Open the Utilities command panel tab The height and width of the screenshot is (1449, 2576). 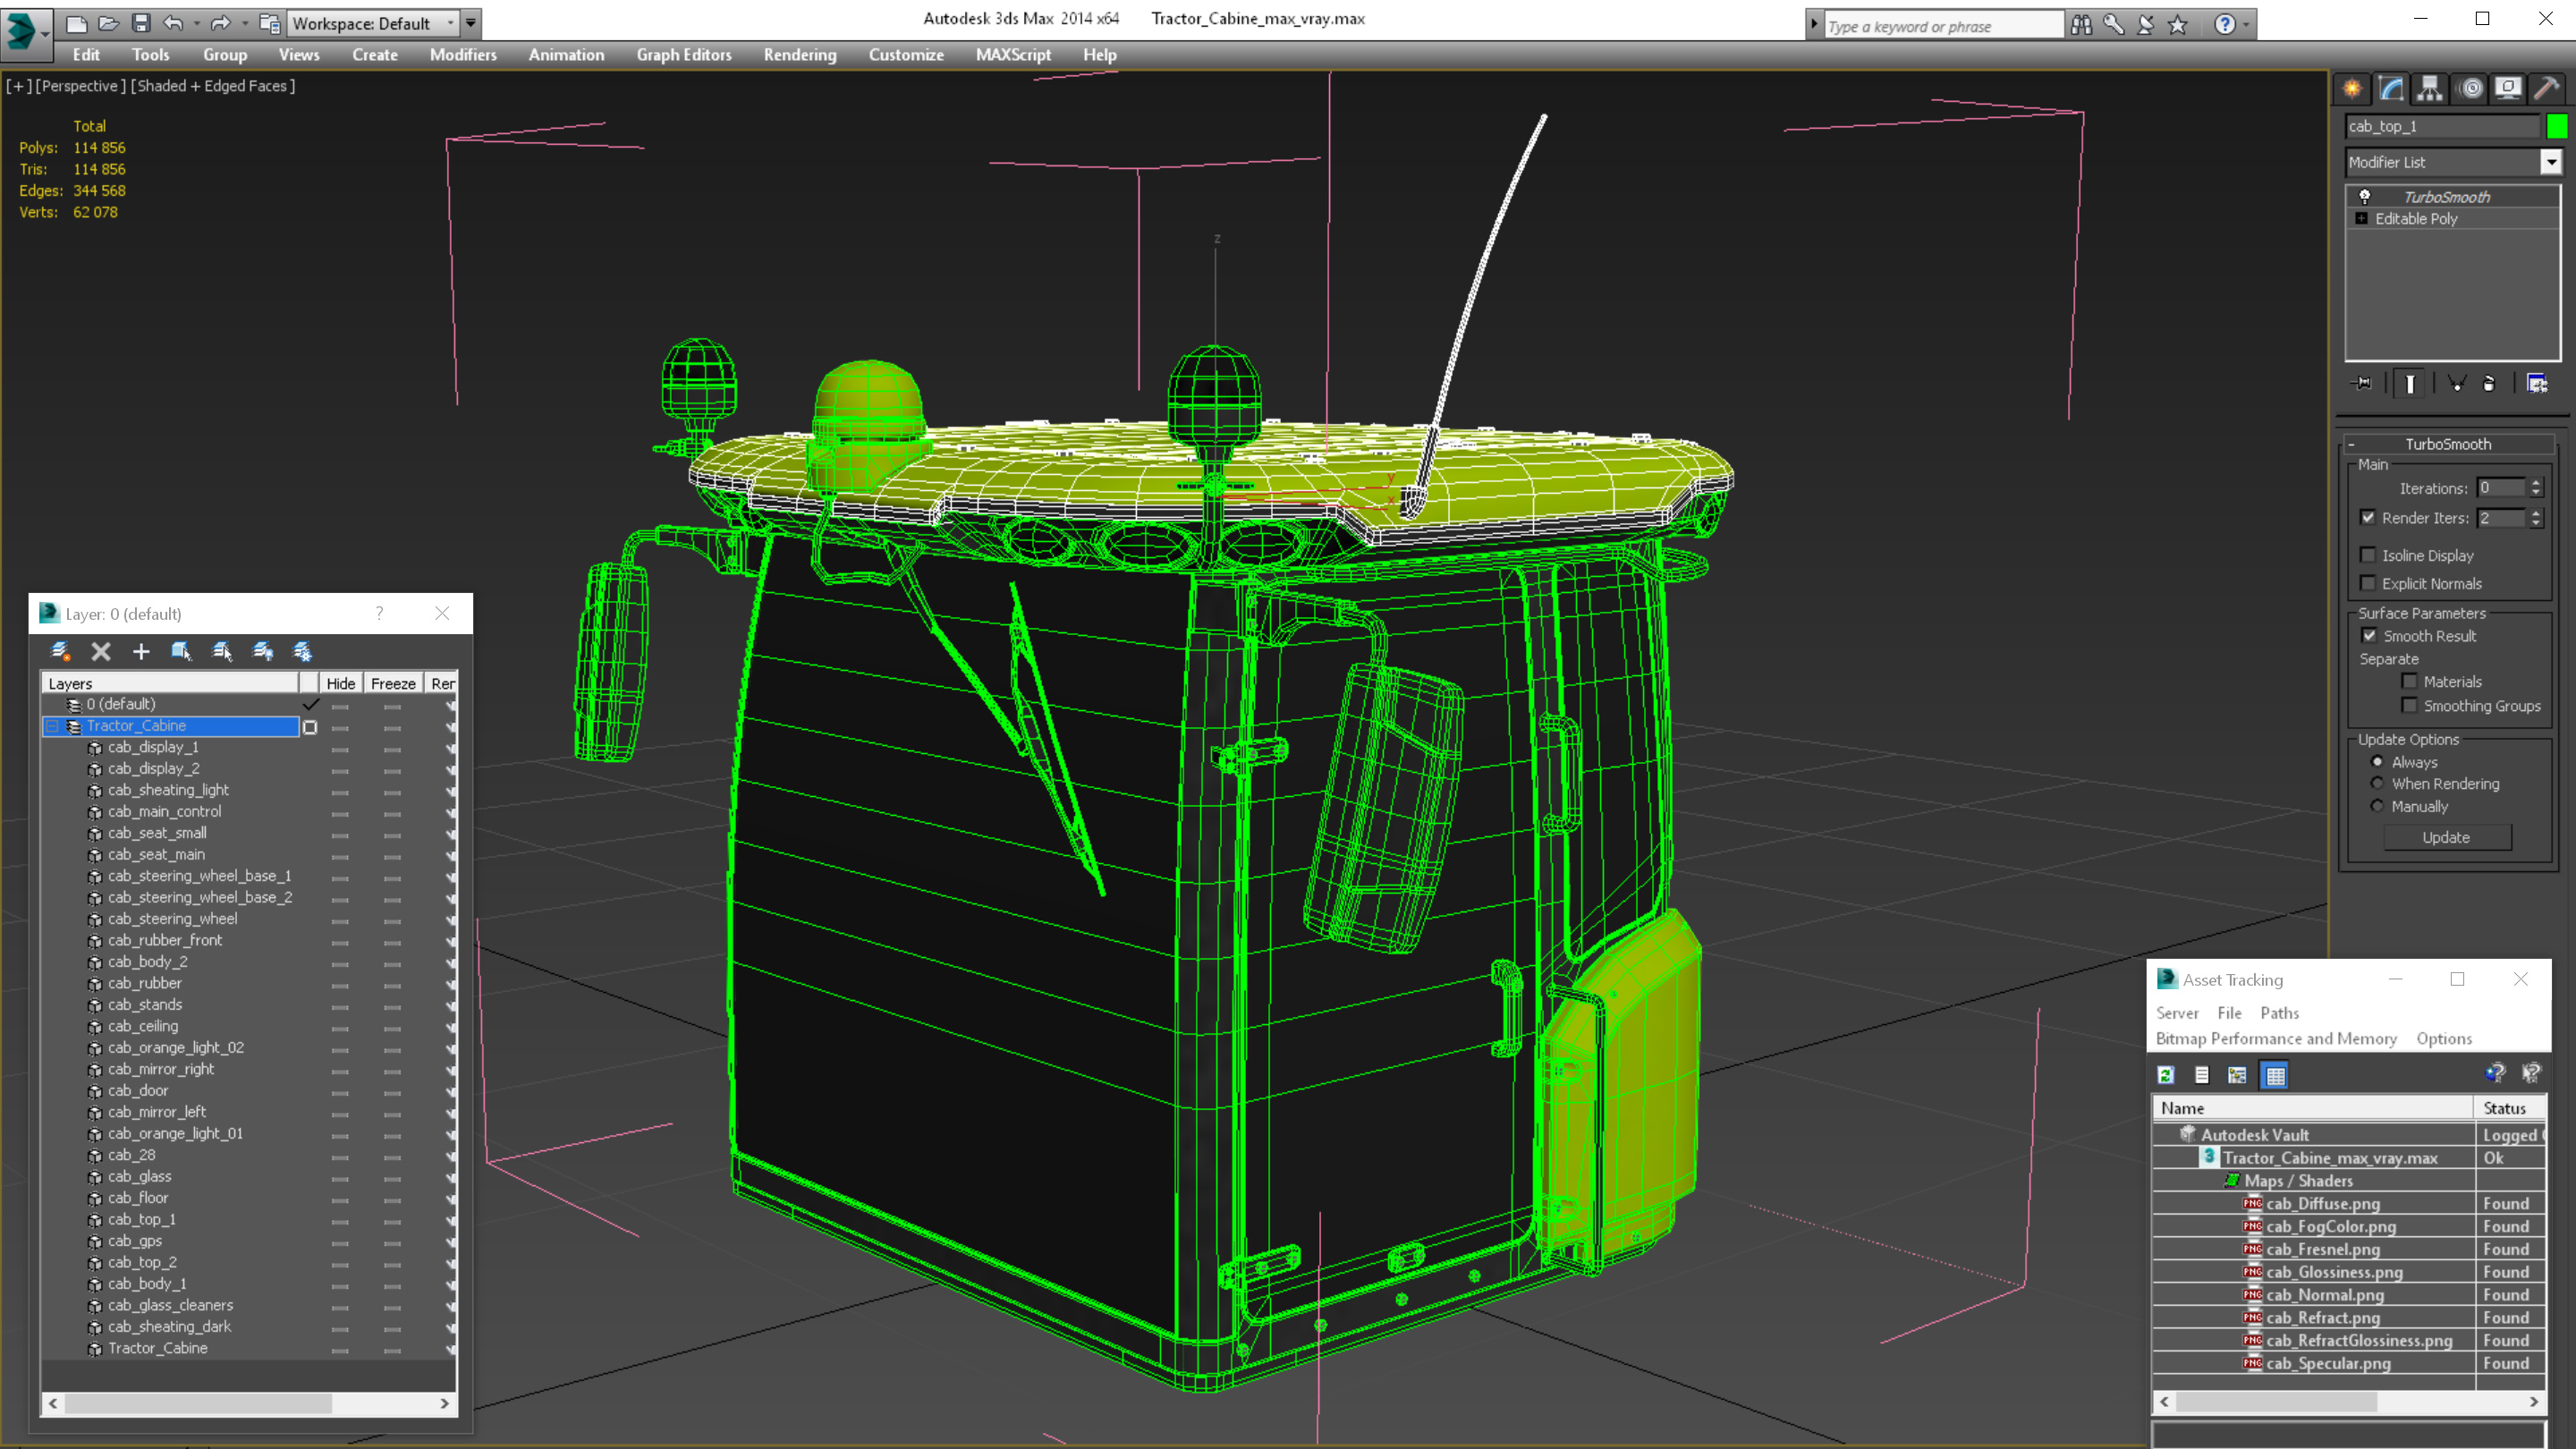[x=2546, y=89]
